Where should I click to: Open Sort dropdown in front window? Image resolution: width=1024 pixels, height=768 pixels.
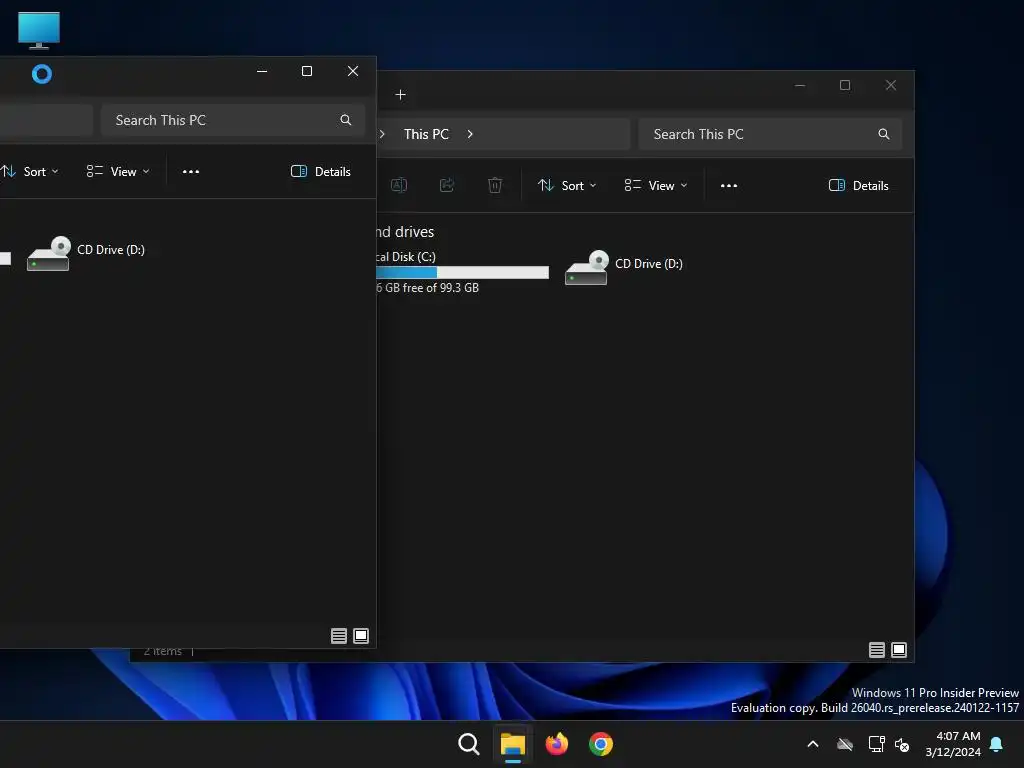(x=29, y=172)
